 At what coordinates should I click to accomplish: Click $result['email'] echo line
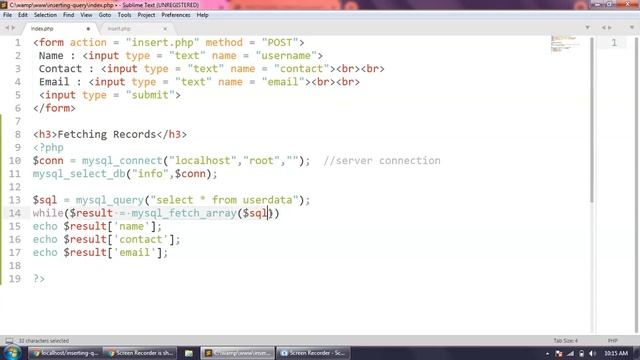pos(100,252)
